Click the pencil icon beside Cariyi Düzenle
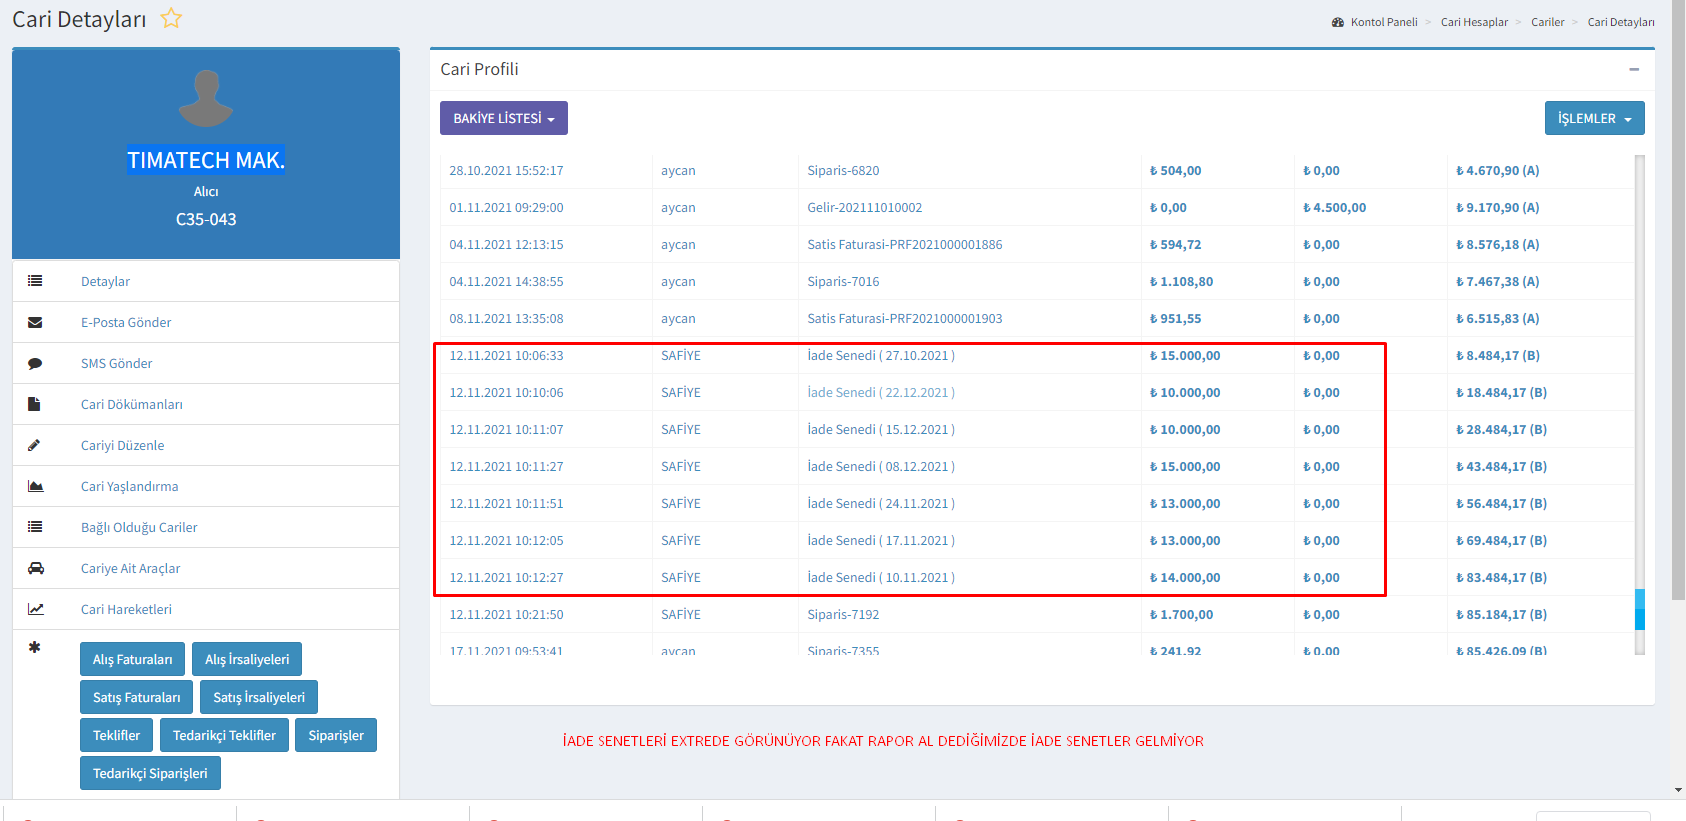This screenshot has height=821, width=1686. tap(35, 445)
